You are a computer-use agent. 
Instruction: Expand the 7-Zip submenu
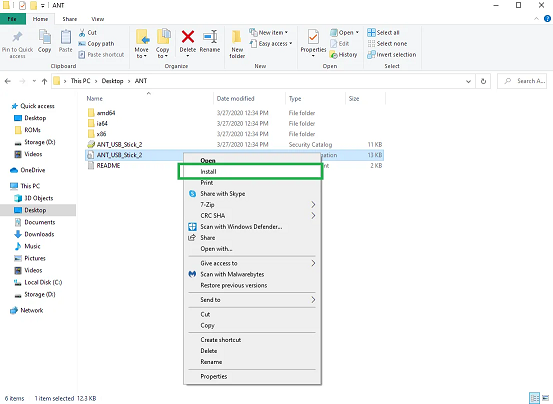(252, 204)
